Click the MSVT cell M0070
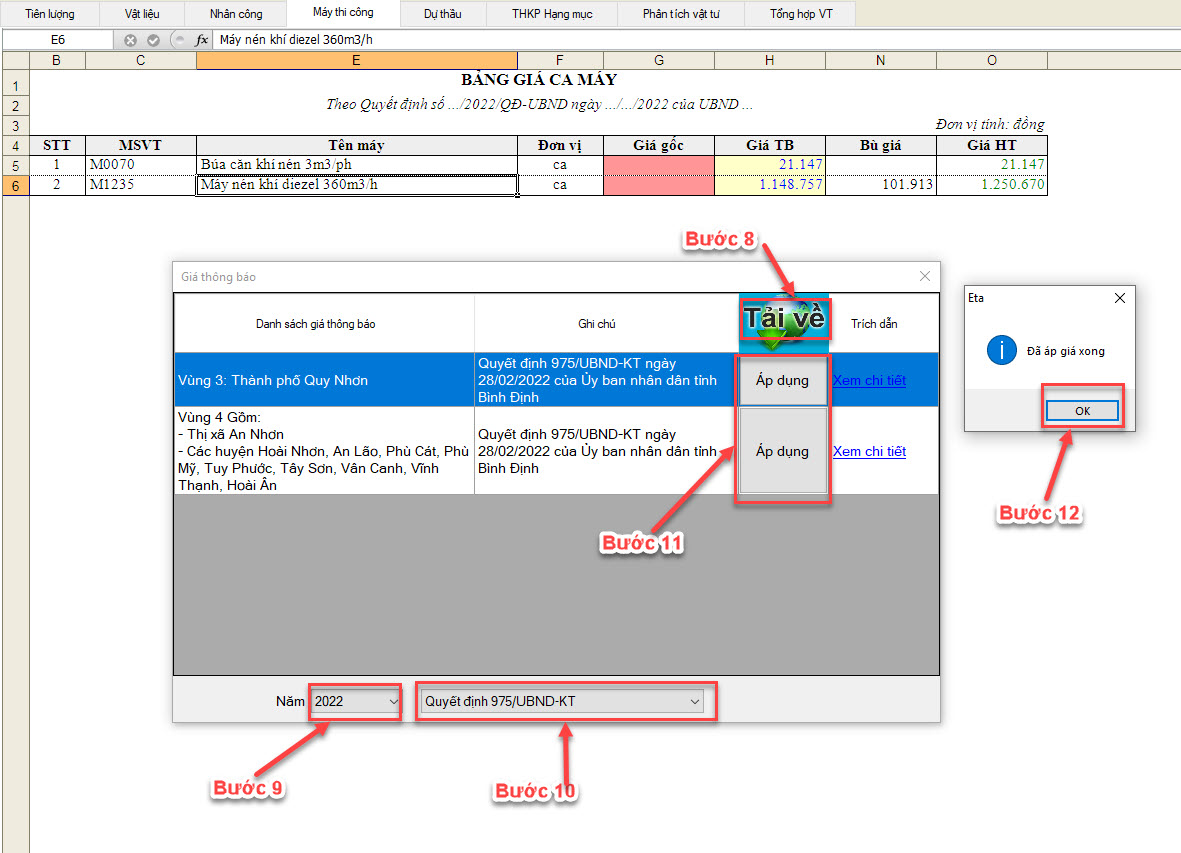This screenshot has width=1181, height=853. [140, 165]
